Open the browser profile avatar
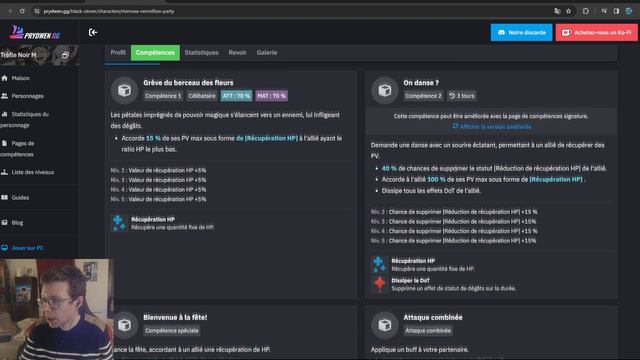Viewport: 640px width, 360px height. click(629, 11)
